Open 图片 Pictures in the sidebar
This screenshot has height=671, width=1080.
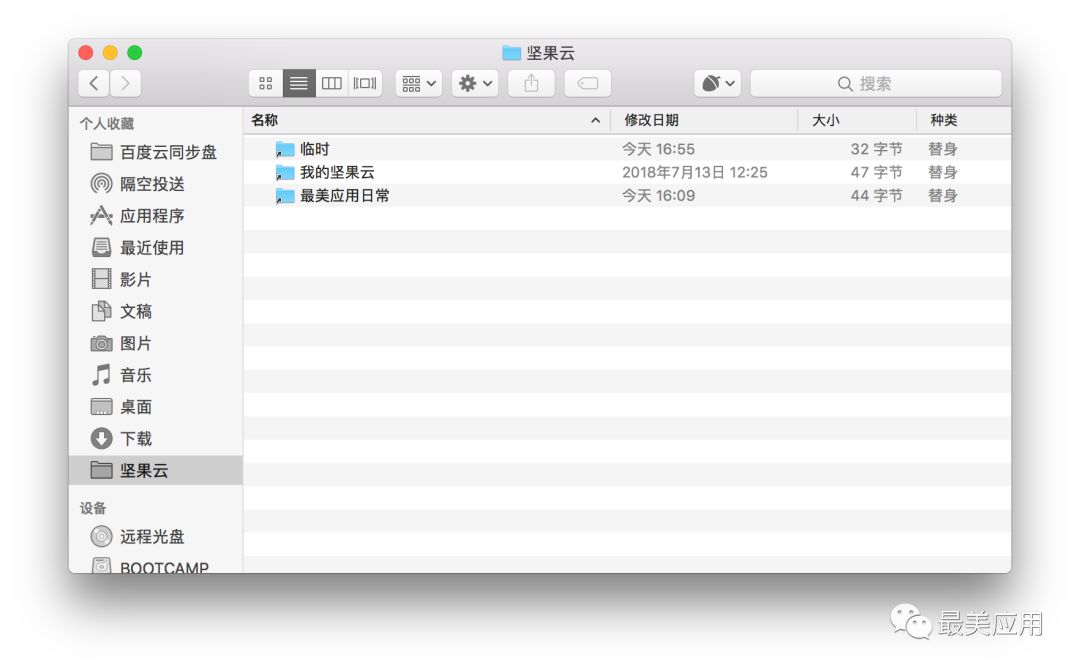coord(156,343)
